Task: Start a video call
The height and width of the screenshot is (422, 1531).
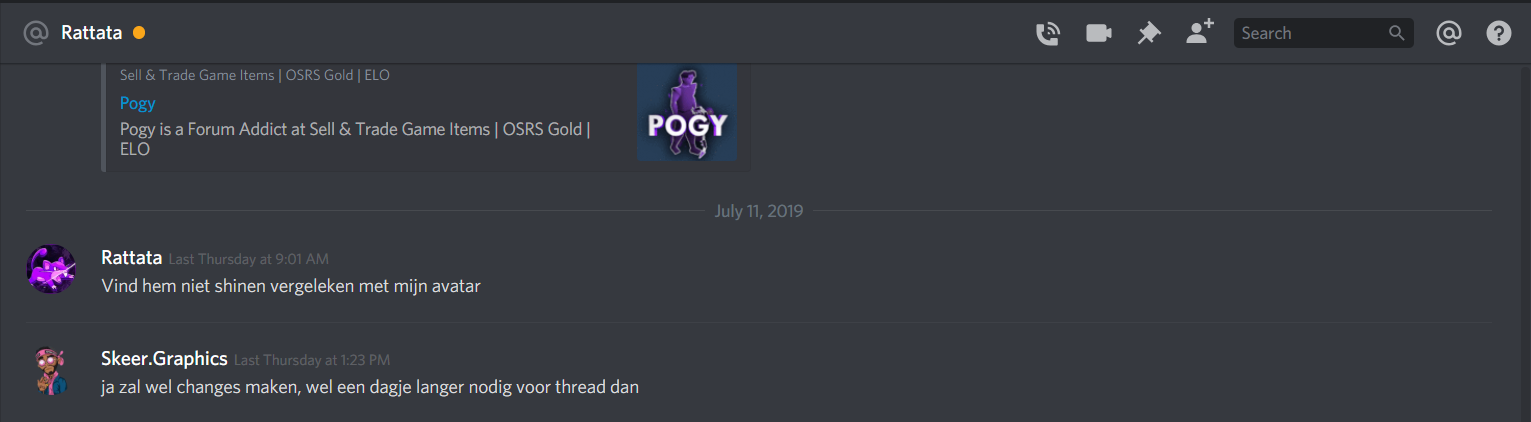Action: click(1099, 33)
